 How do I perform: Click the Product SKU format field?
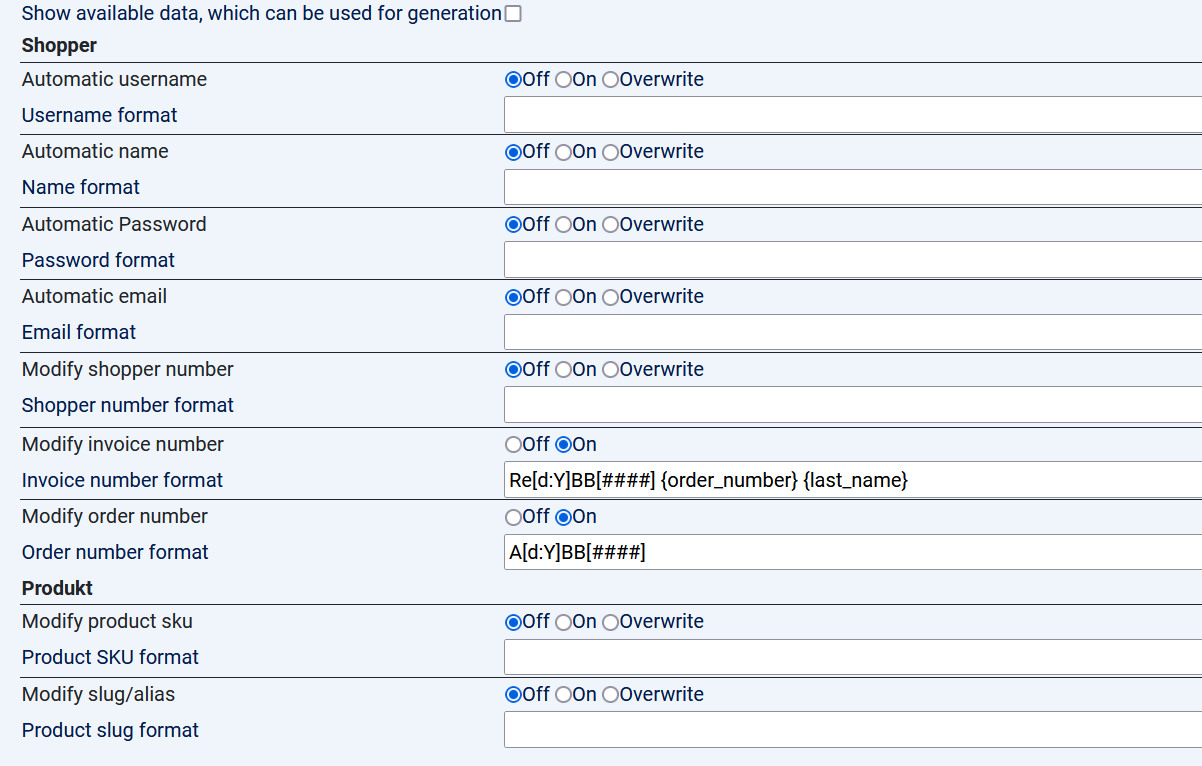(852, 657)
